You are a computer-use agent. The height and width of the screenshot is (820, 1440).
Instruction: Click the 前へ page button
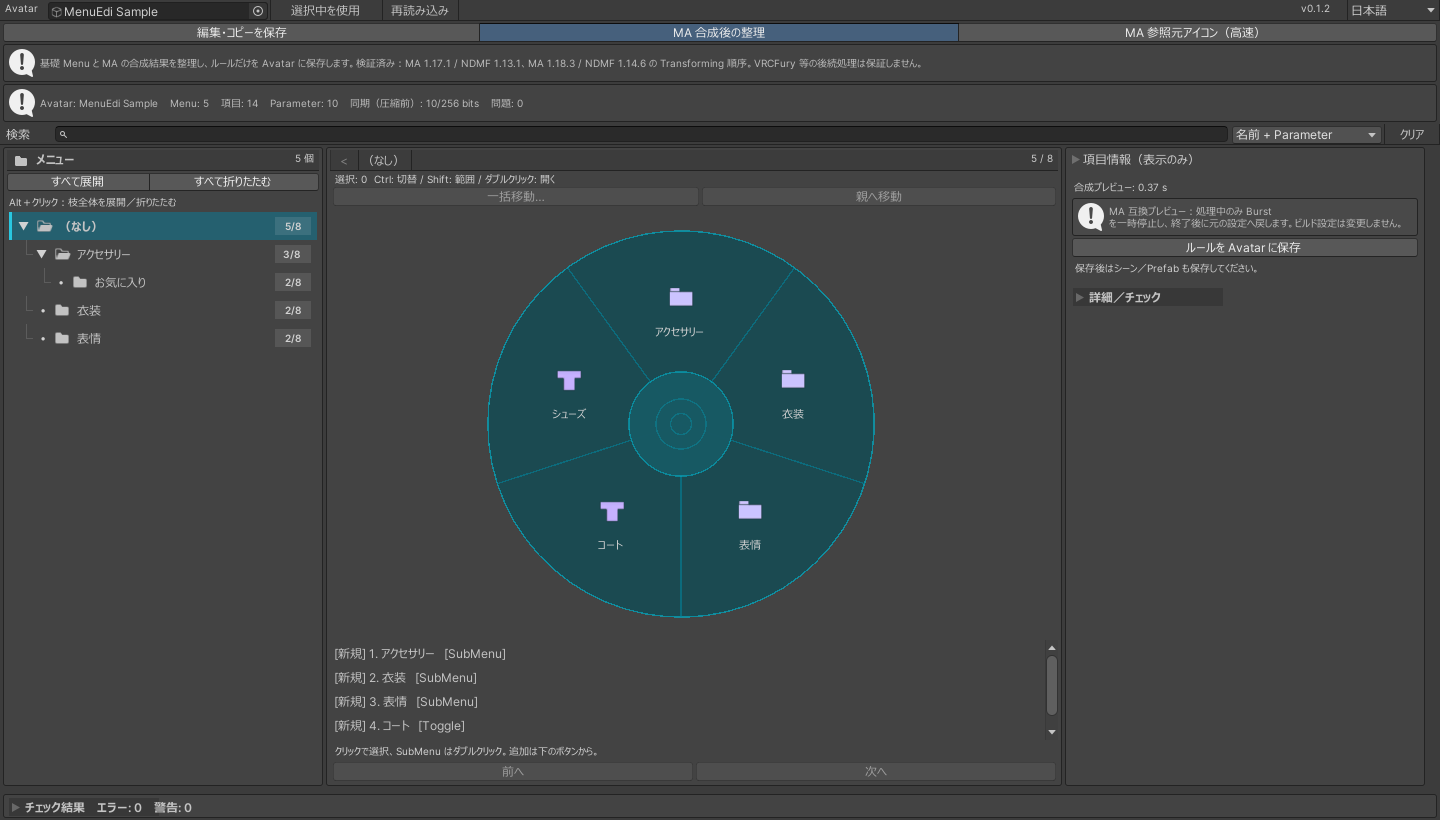coord(513,771)
